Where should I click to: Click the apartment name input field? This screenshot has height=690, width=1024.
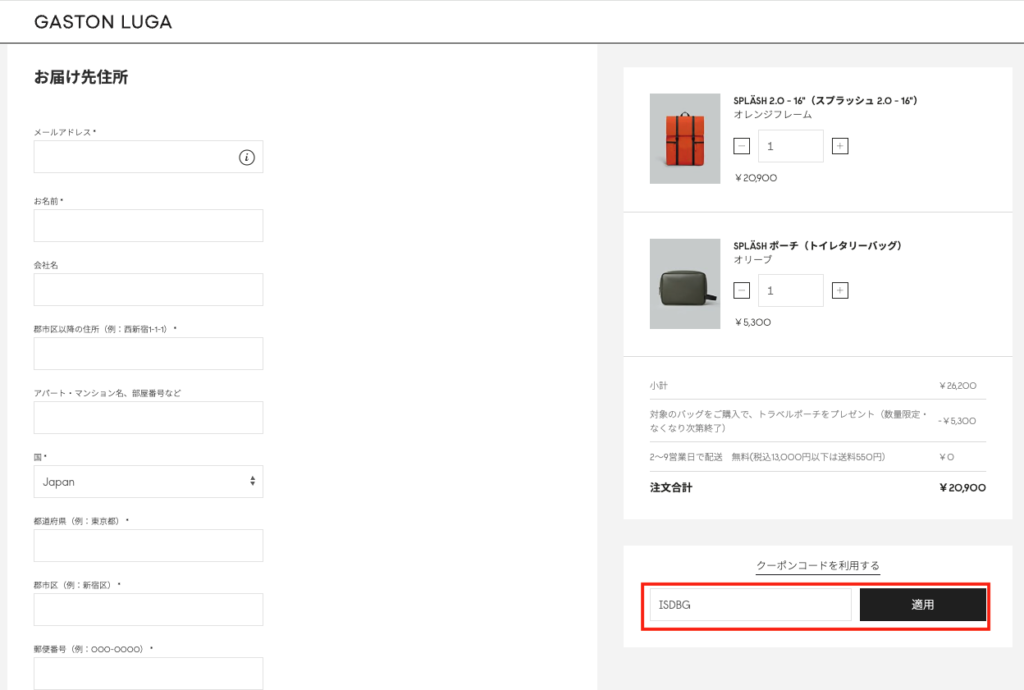pyautogui.click(x=148, y=418)
